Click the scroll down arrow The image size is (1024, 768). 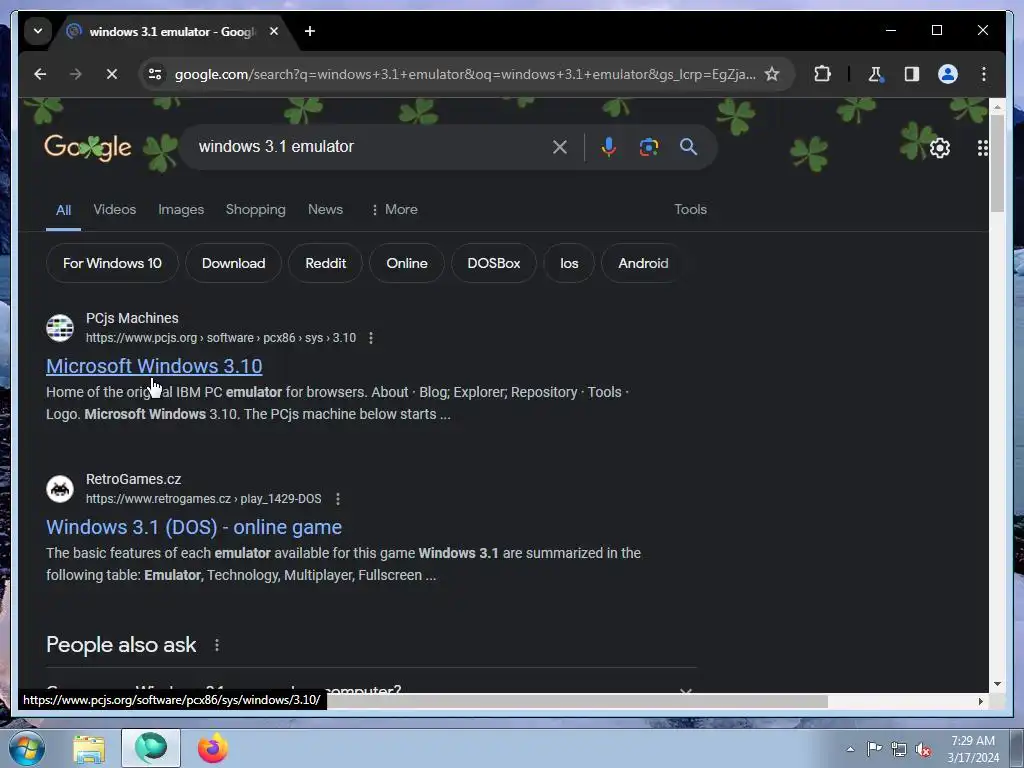tap(997, 684)
